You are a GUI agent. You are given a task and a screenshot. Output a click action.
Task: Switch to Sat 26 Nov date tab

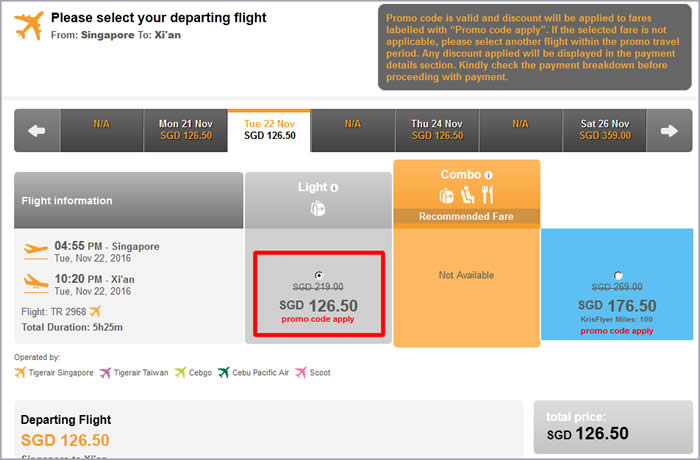point(605,130)
